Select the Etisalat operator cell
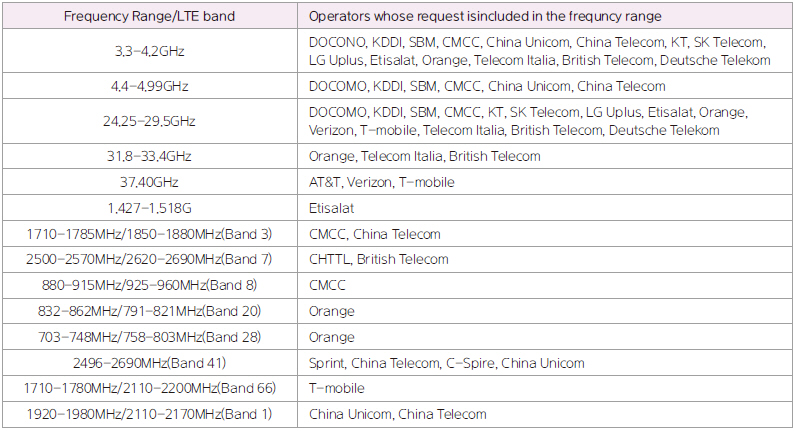Image resolution: width=795 pixels, height=431 pixels. [331, 208]
